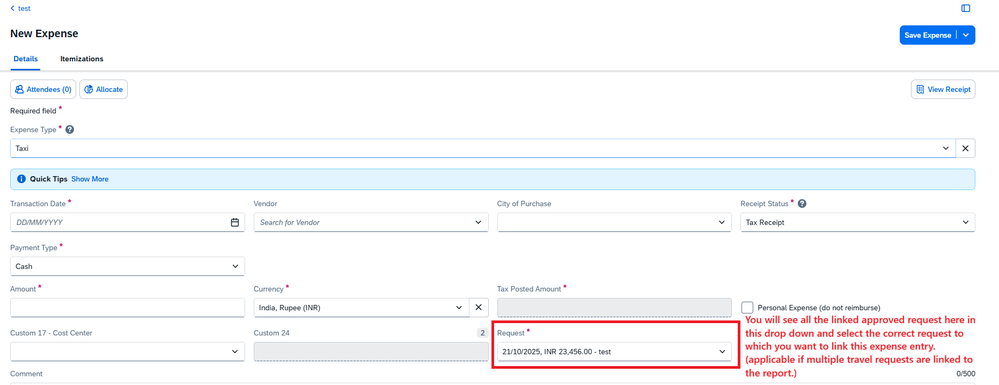
Task: Click the Quick Tips info icon
Action: click(x=21, y=179)
